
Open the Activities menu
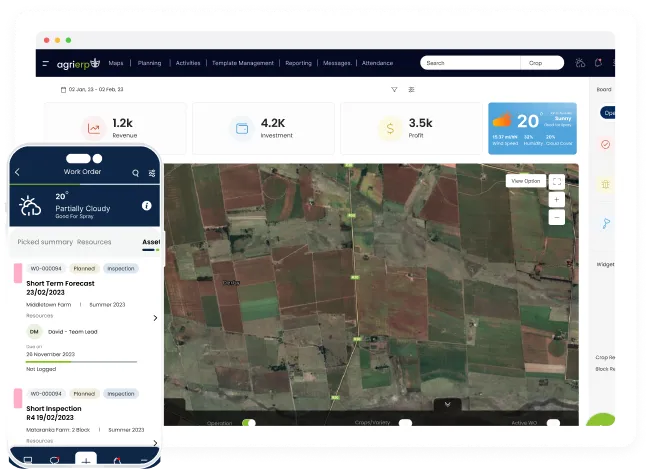pyautogui.click(x=188, y=63)
